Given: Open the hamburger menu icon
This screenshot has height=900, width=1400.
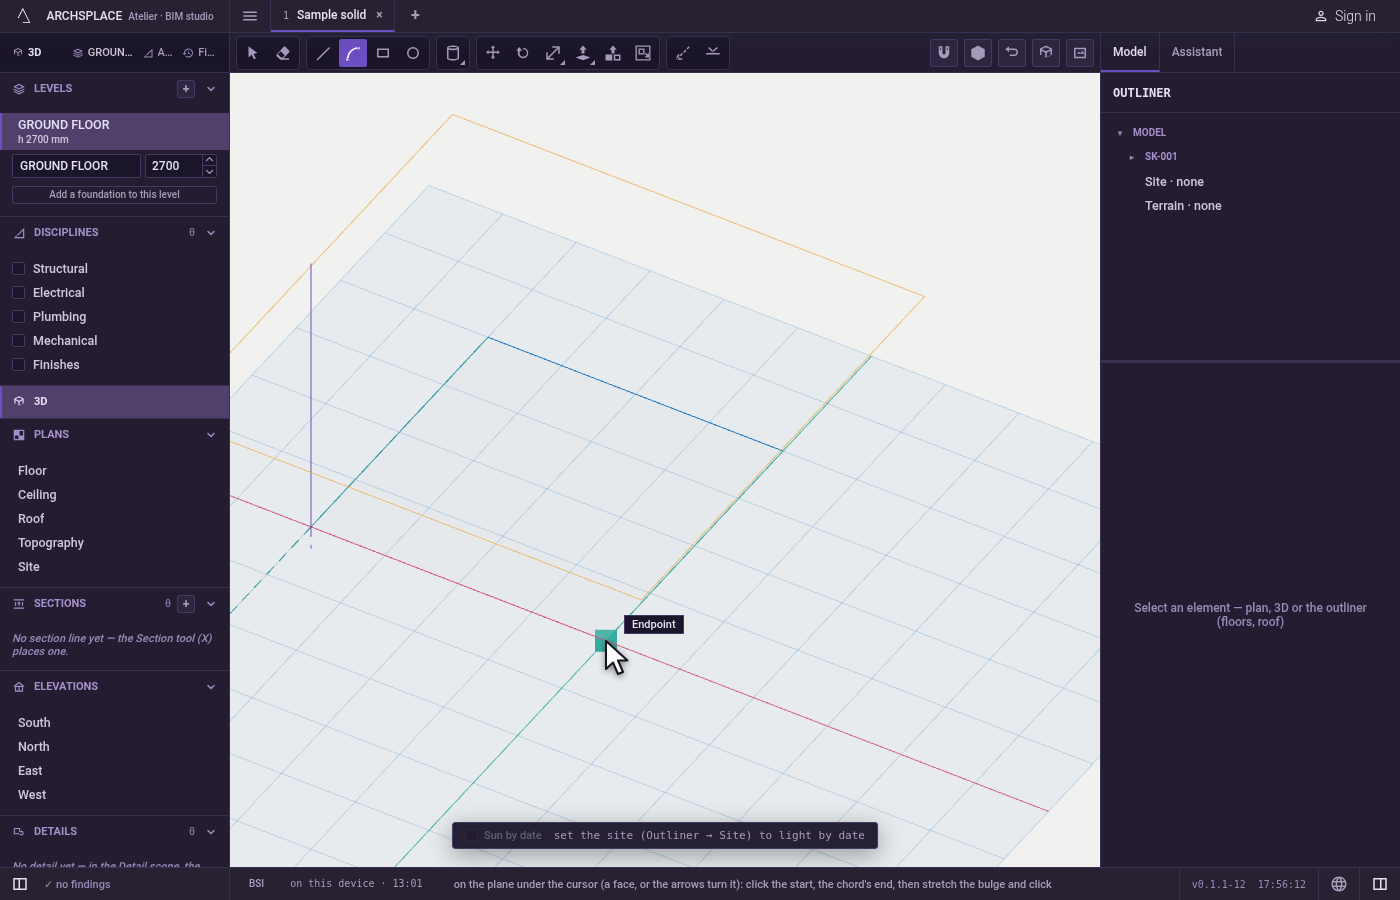Looking at the screenshot, I should click(x=250, y=15).
